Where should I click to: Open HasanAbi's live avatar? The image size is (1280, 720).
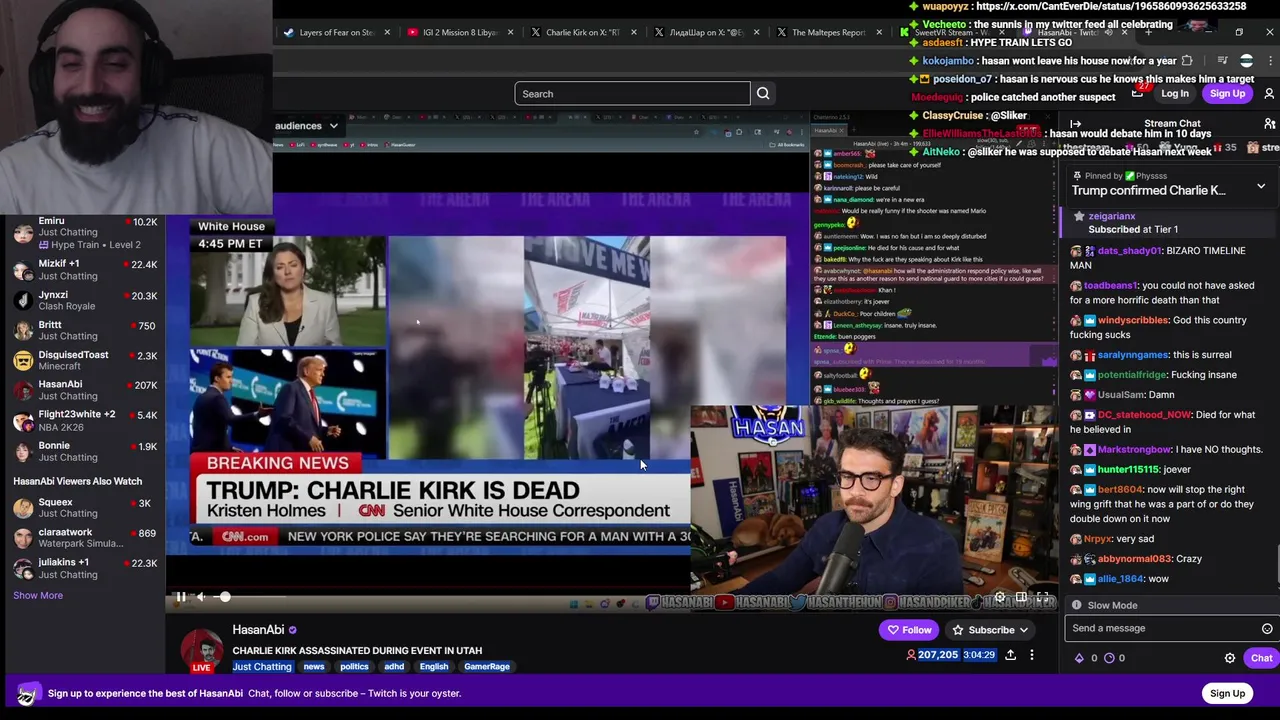(x=202, y=650)
